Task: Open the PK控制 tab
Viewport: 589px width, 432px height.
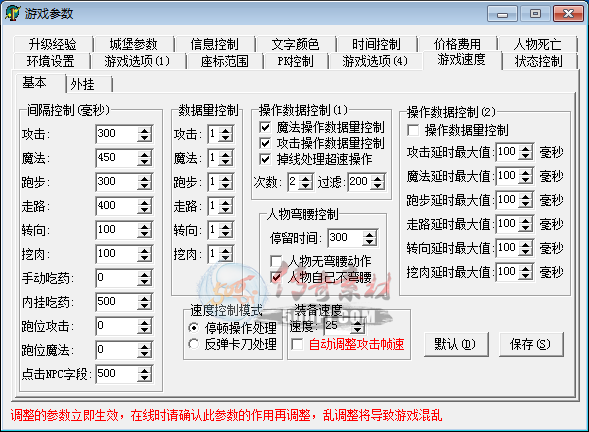Action: pyautogui.click(x=296, y=61)
